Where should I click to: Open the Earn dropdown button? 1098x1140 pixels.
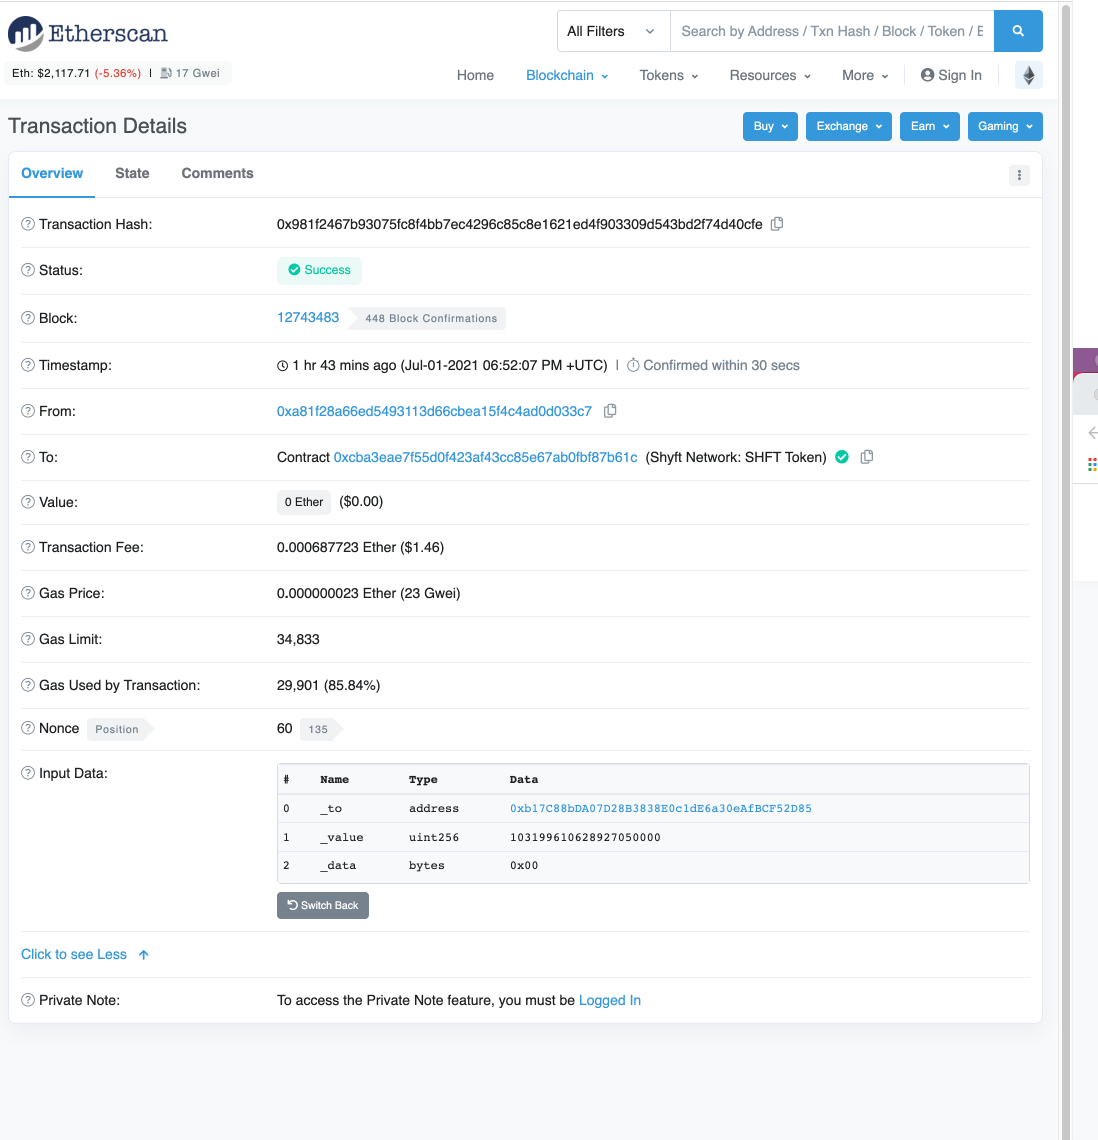[930, 127]
